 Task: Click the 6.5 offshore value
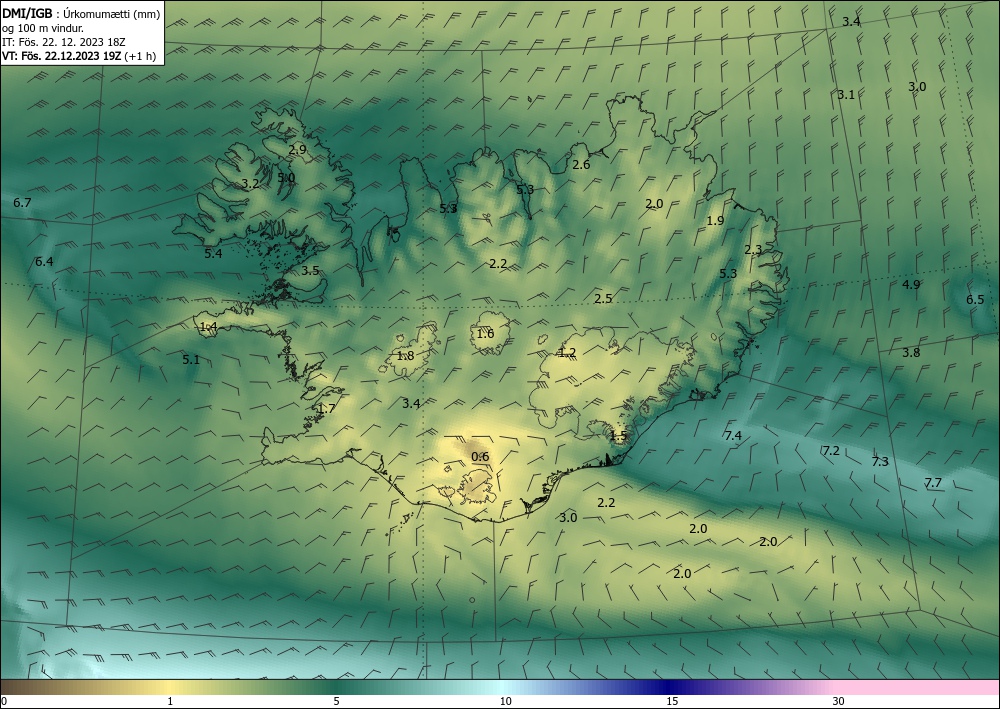975,300
